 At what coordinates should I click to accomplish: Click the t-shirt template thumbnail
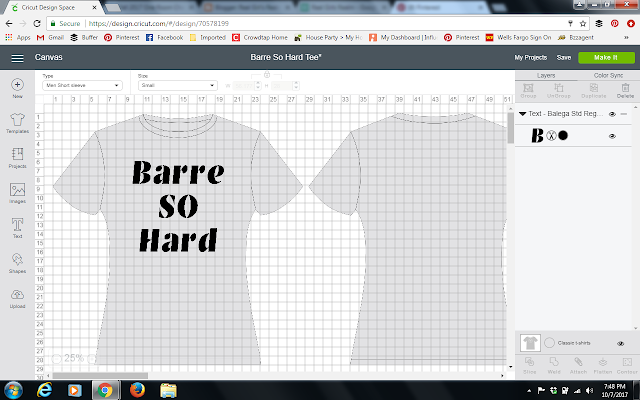point(530,343)
